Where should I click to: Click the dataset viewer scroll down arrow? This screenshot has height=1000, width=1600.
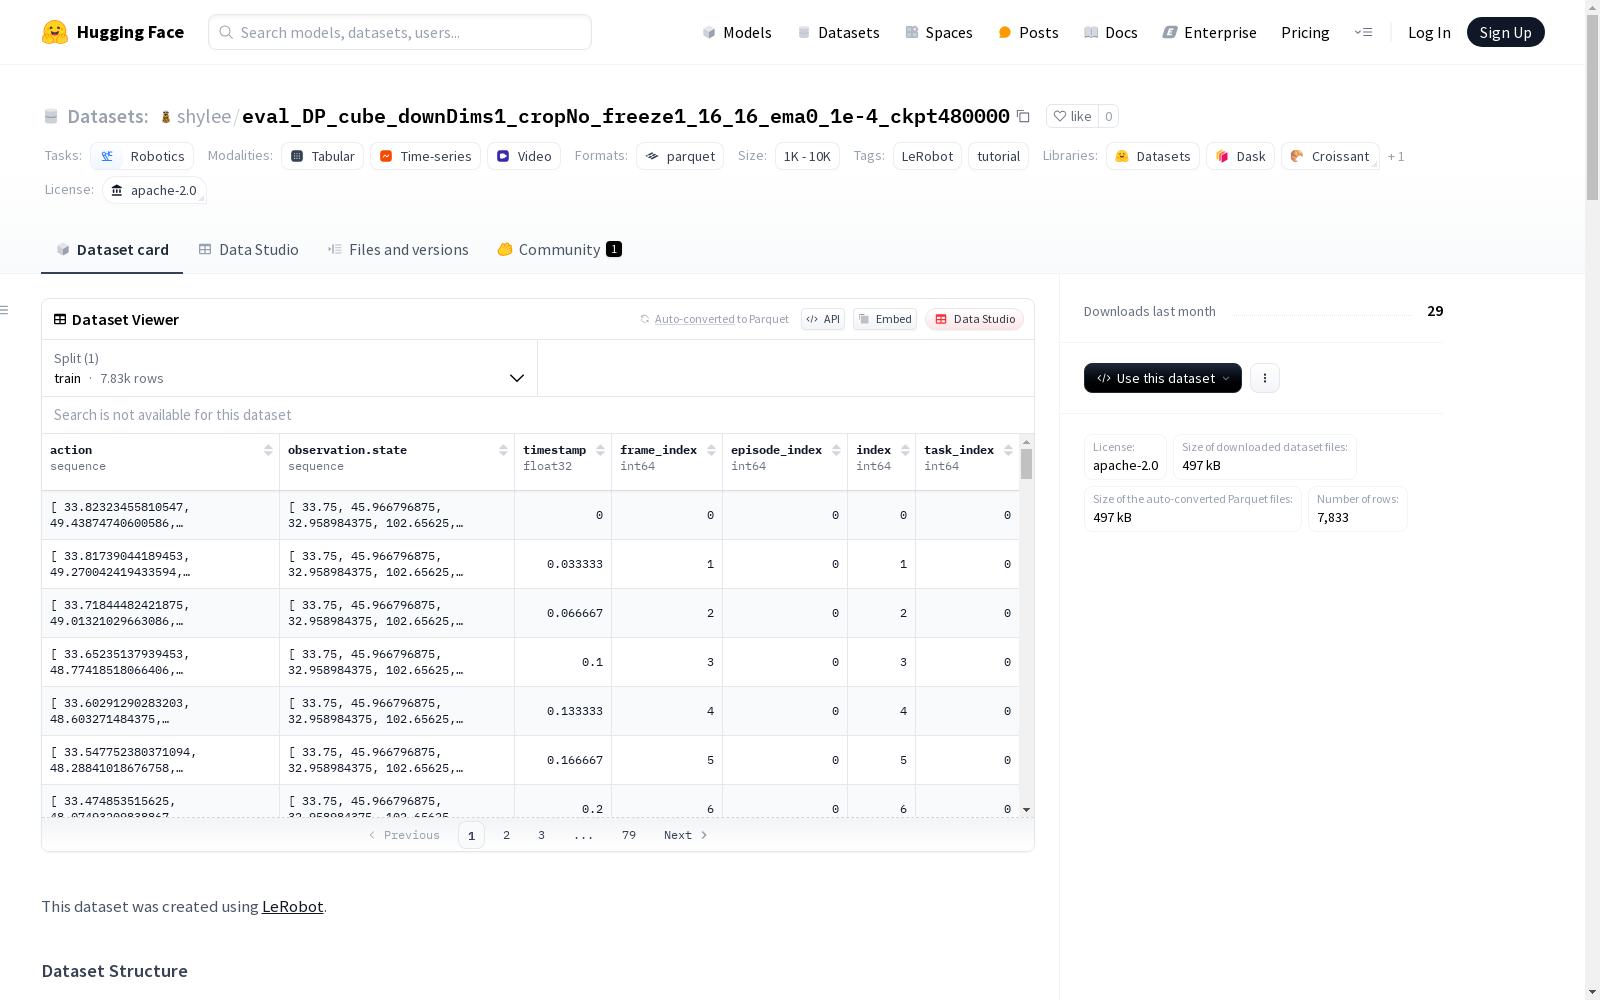click(1026, 810)
